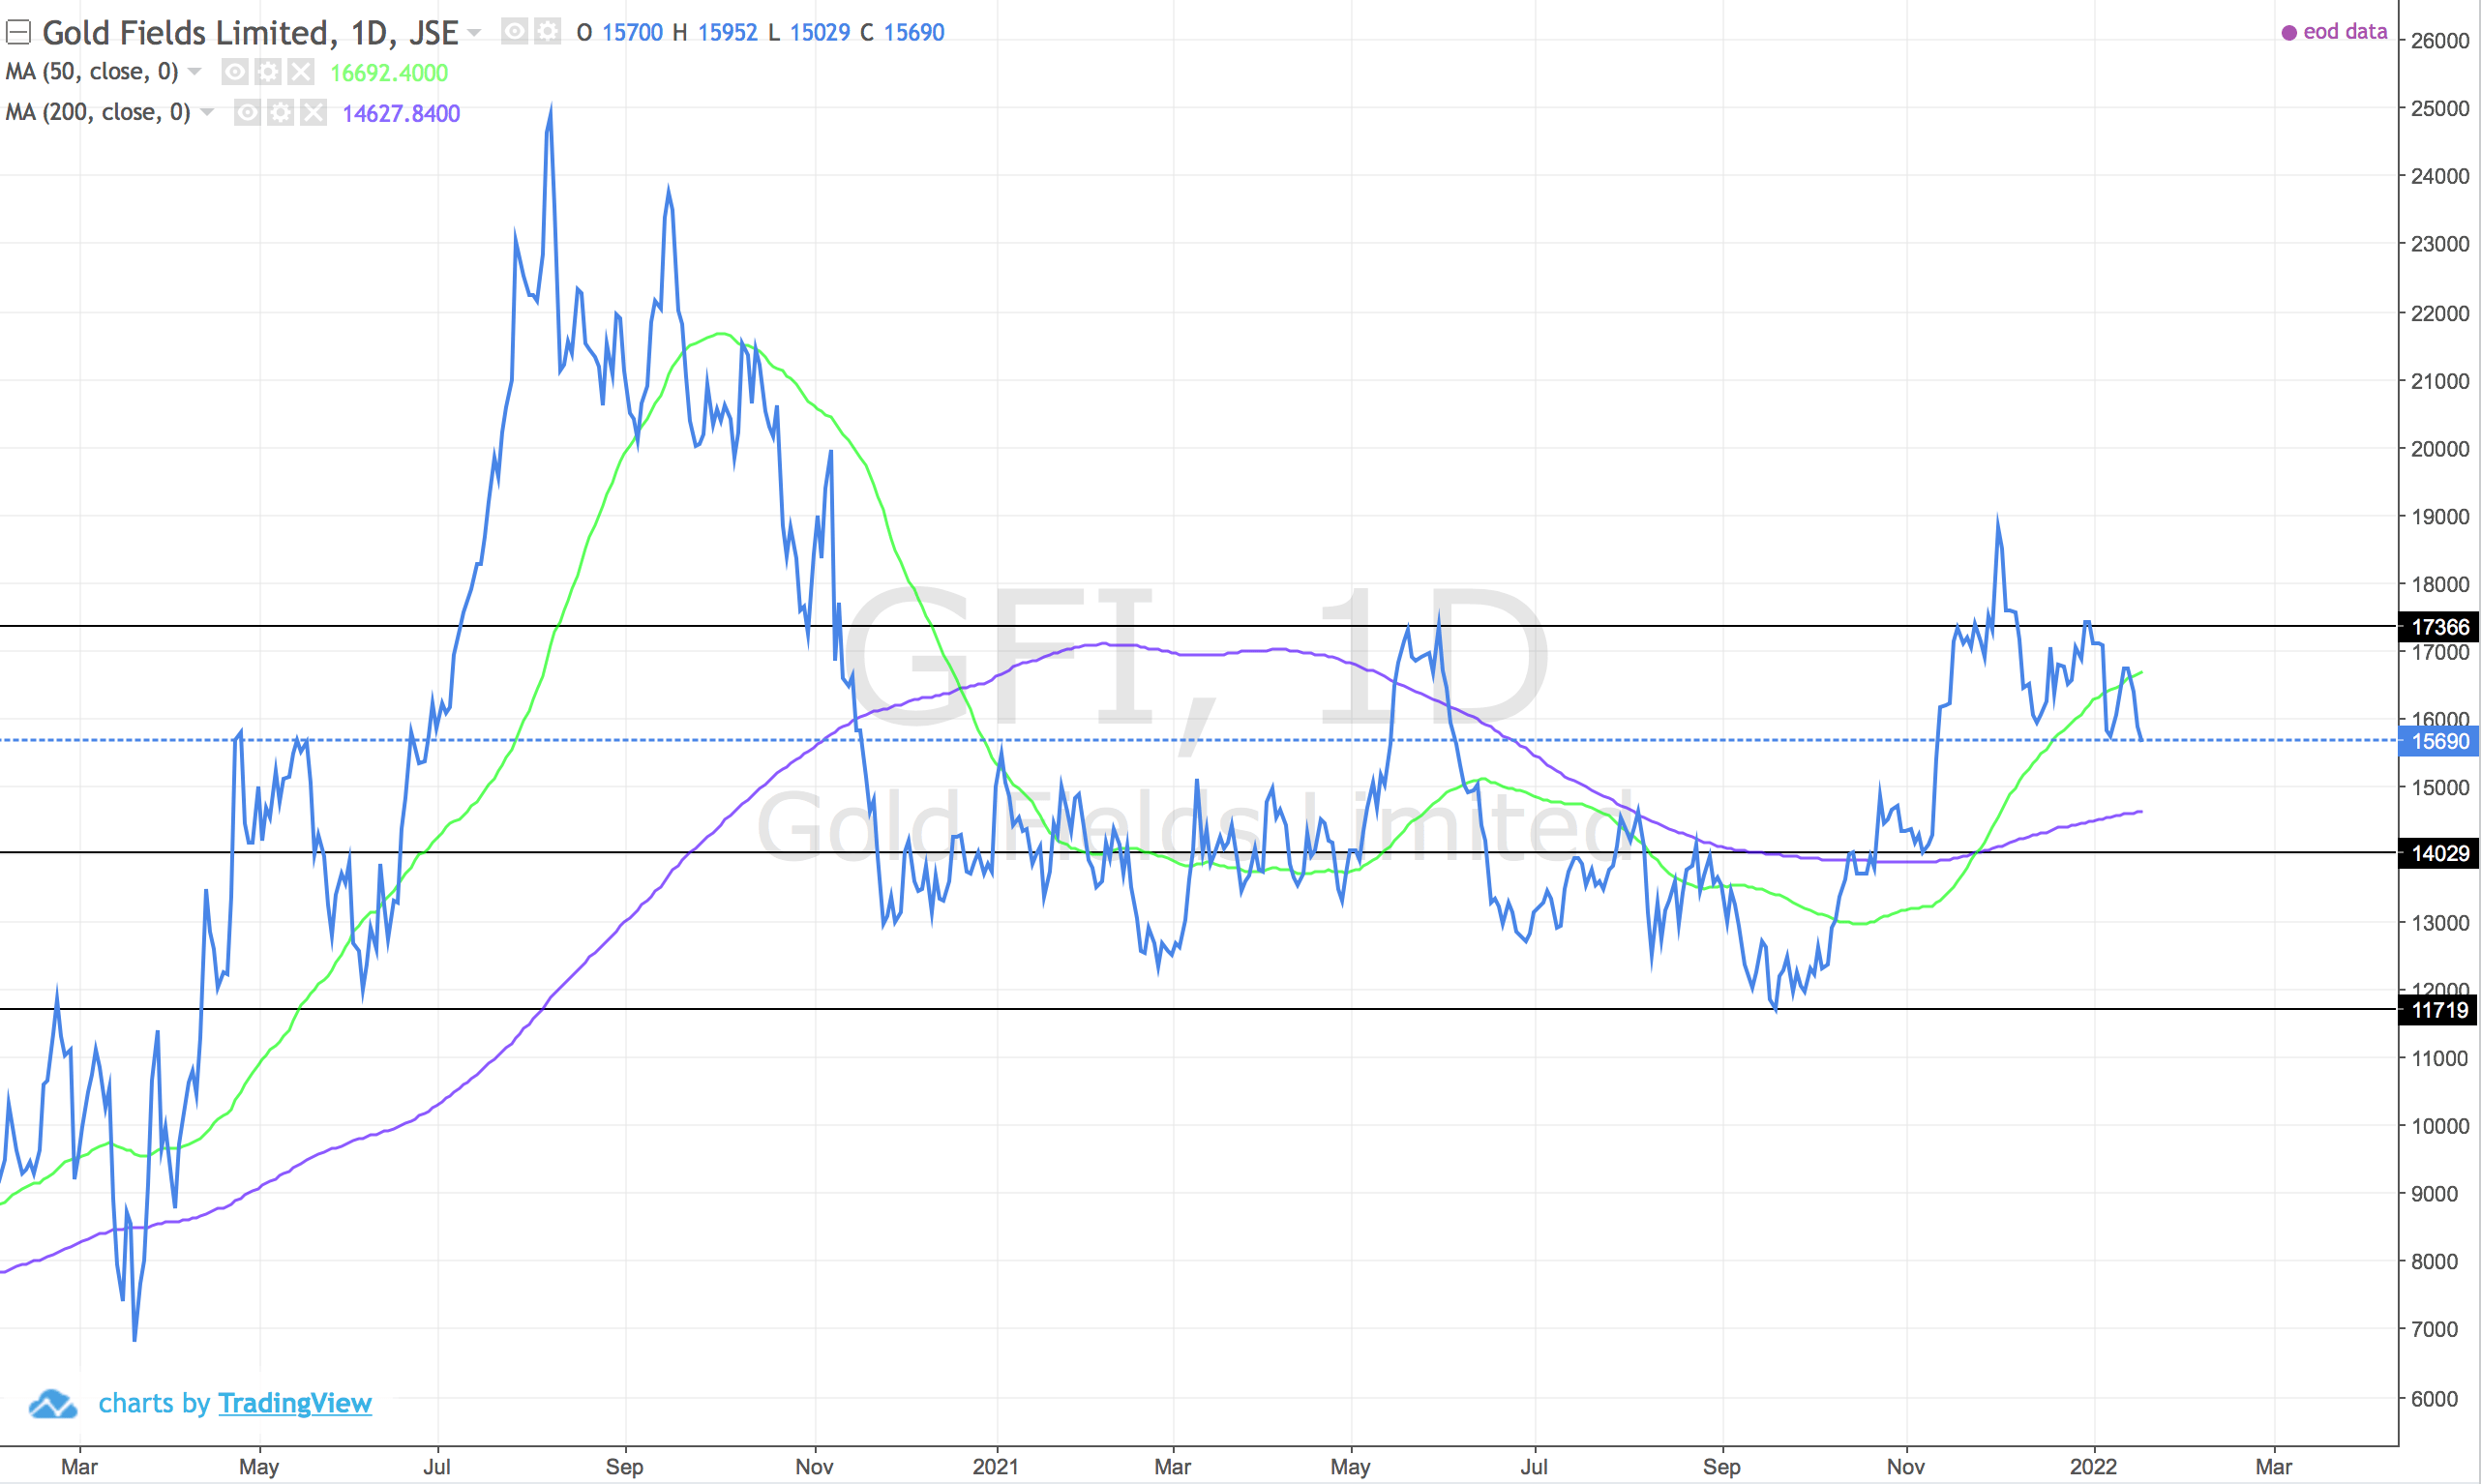Open dropdown arrow next to MA (50, close, 0)
2481x1484 pixels.
(195, 72)
